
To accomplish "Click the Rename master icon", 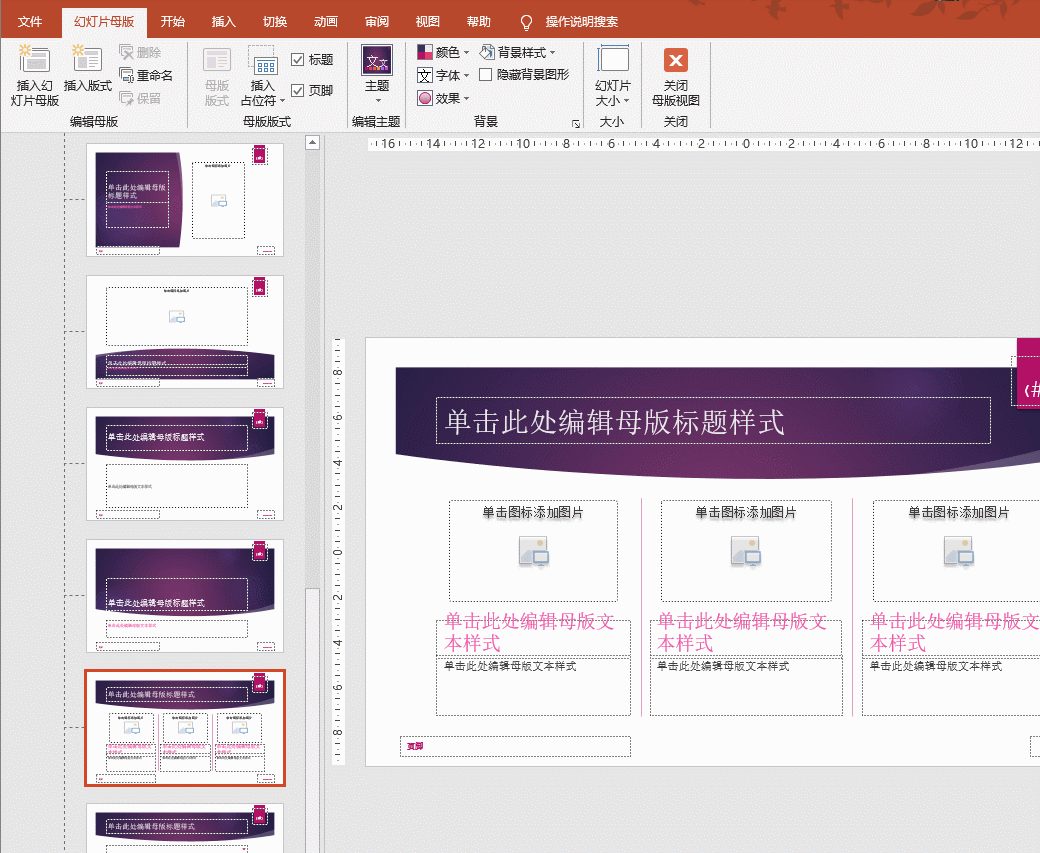I will (127, 75).
